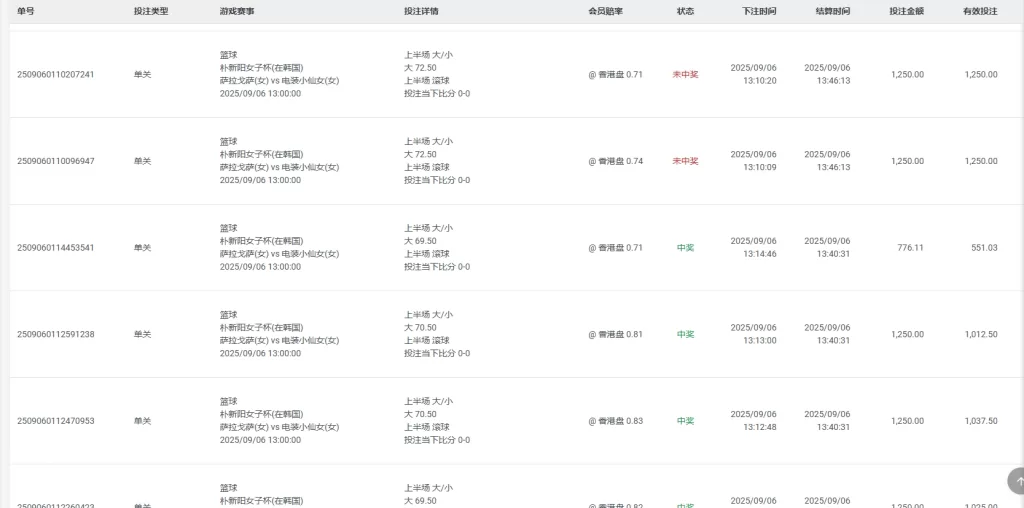Click 单关 in order 2509060110207241 row
This screenshot has height=508, width=1024.
click(x=142, y=74)
